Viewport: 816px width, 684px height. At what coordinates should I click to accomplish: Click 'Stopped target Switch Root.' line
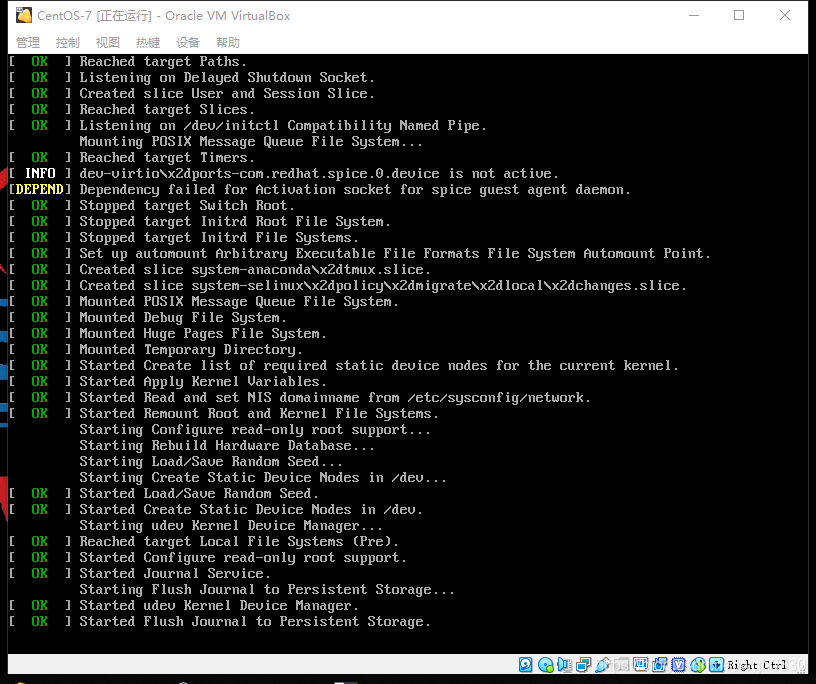pos(187,206)
